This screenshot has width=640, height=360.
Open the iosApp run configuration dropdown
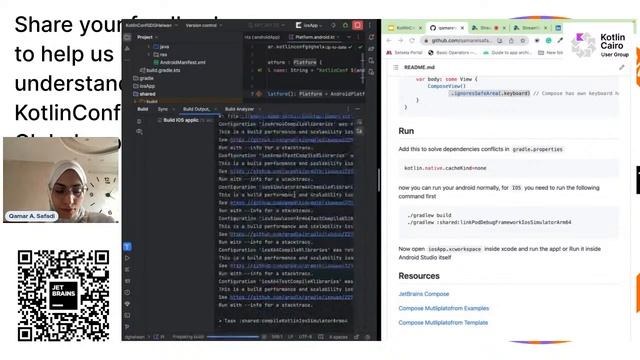coord(310,25)
